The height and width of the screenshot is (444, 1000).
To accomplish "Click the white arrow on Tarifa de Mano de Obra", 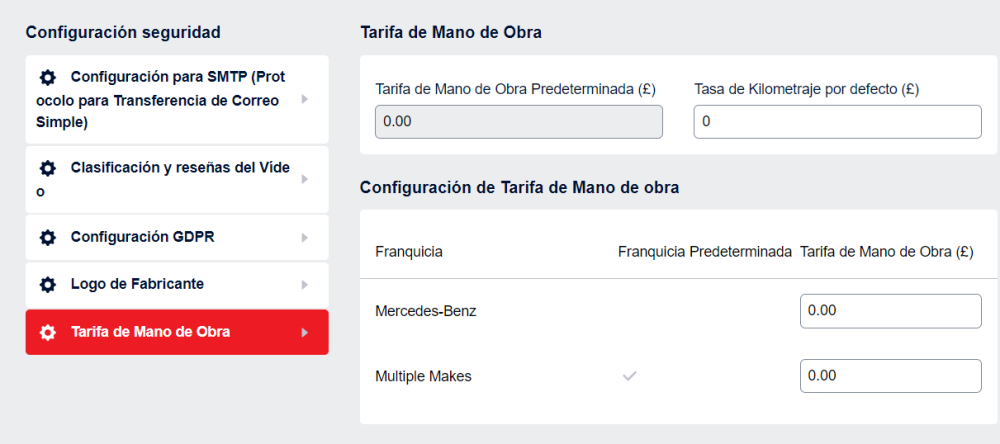I will pyautogui.click(x=304, y=333).
